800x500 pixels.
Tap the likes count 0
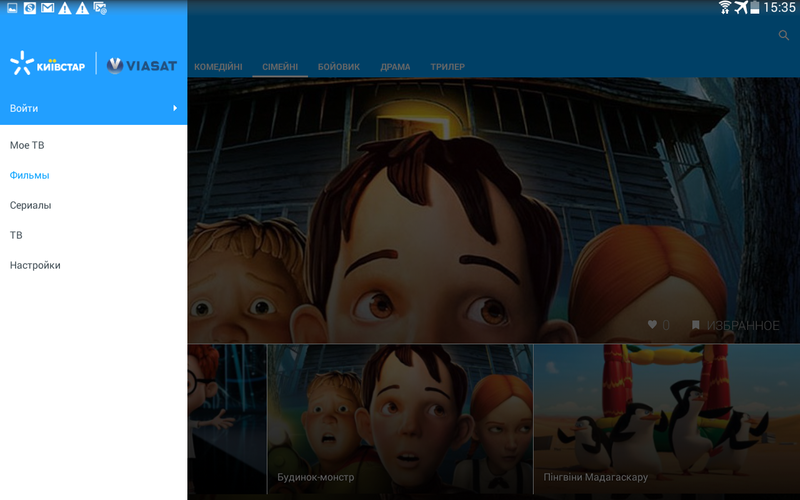click(x=665, y=325)
